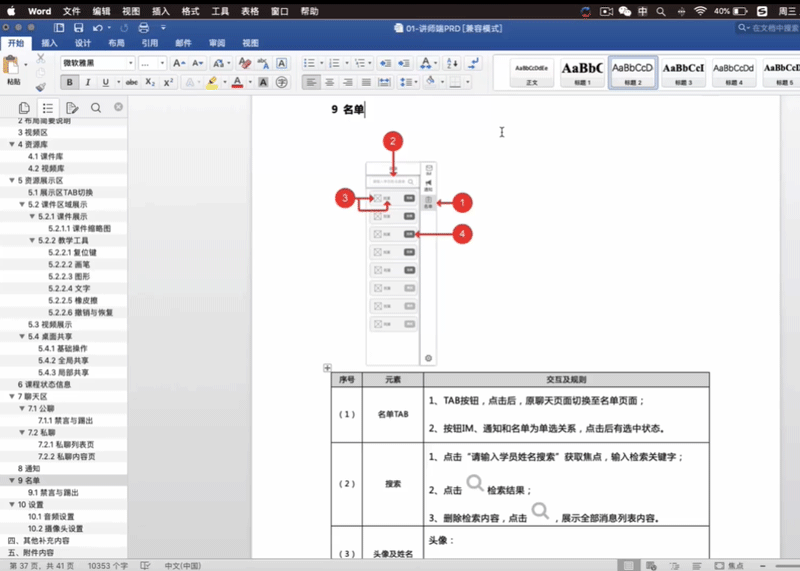Switch to the 审阅 ribbon tab
The image size is (800, 571).
click(217, 43)
